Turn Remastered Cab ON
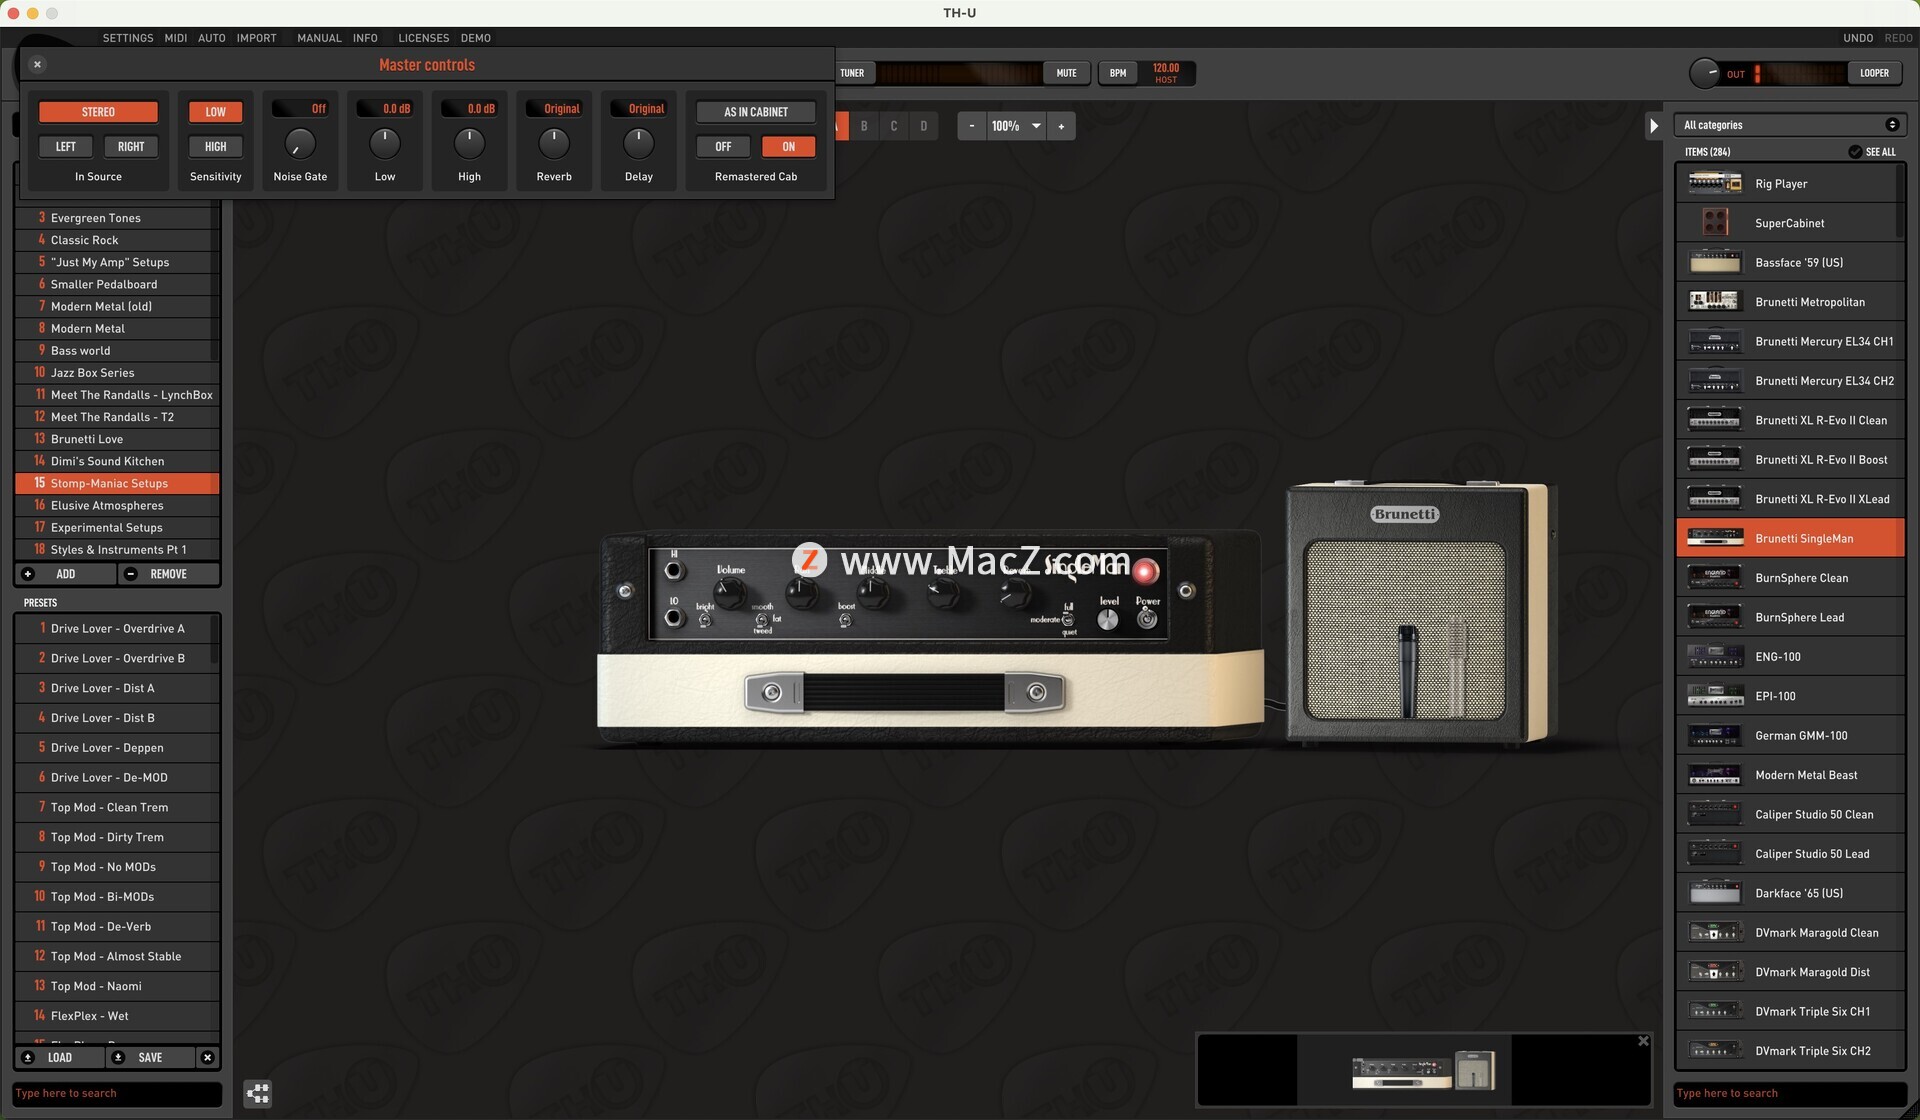1920x1120 pixels. (788, 147)
